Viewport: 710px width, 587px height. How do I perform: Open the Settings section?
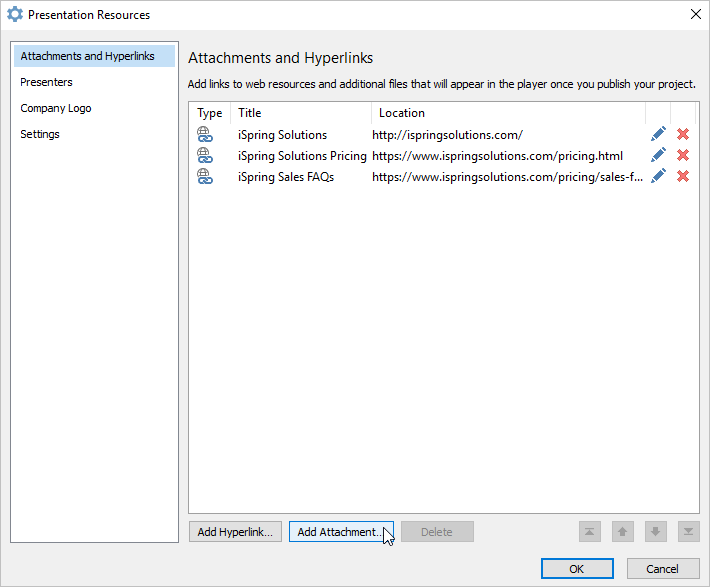tap(40, 134)
